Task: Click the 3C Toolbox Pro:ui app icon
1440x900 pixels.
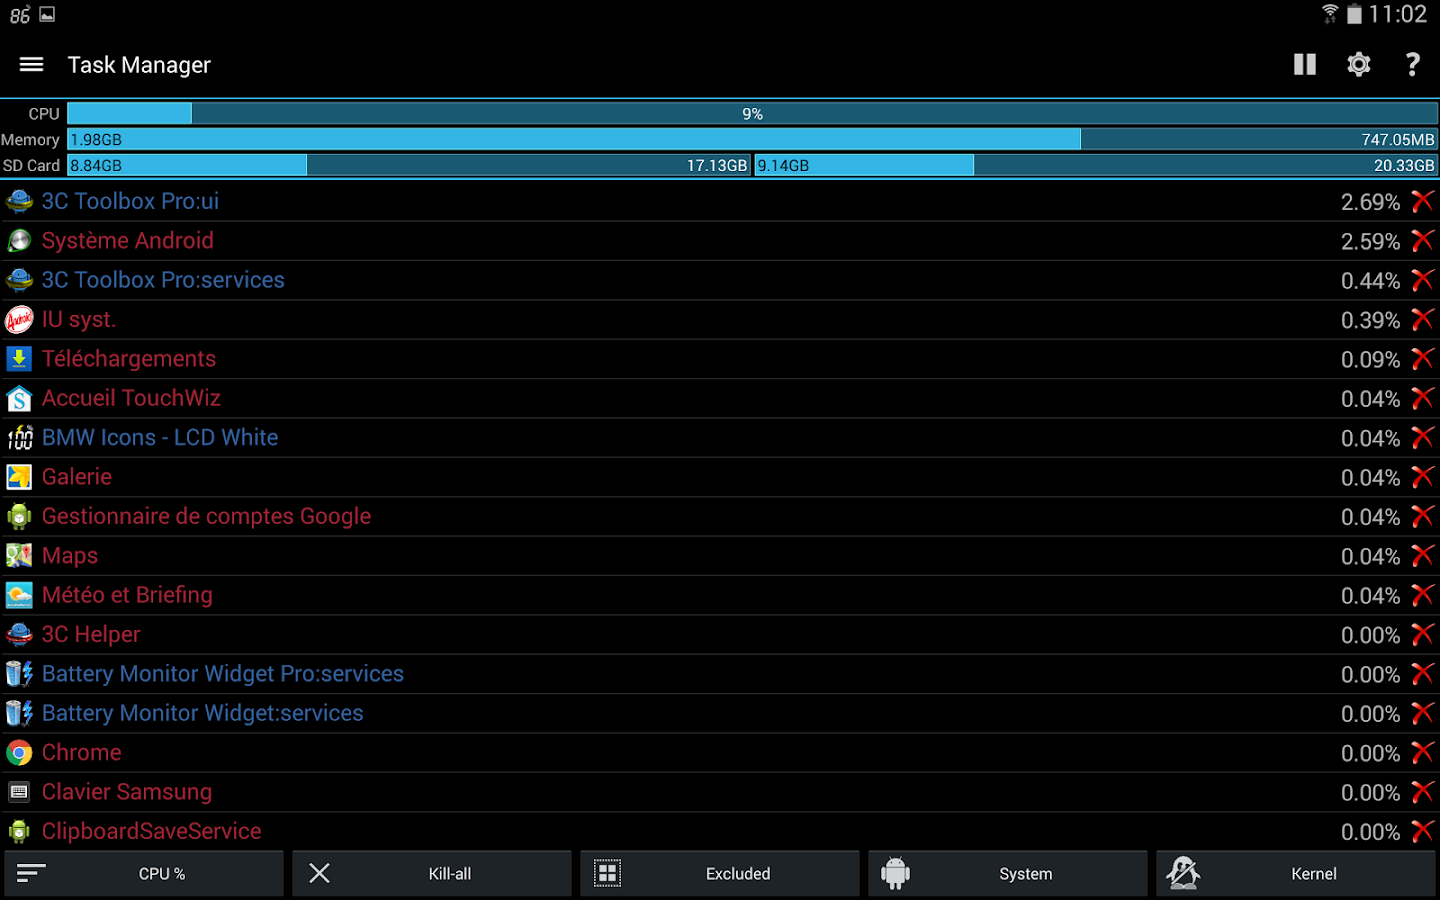Action: (x=19, y=200)
